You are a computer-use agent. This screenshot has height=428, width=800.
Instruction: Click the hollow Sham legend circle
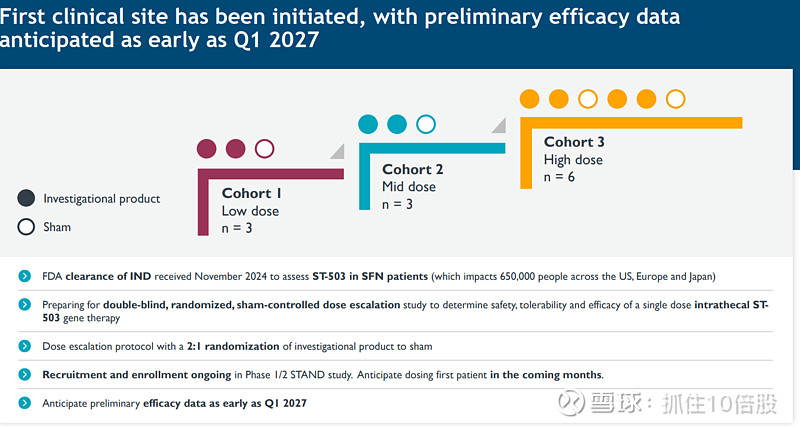coord(27,226)
